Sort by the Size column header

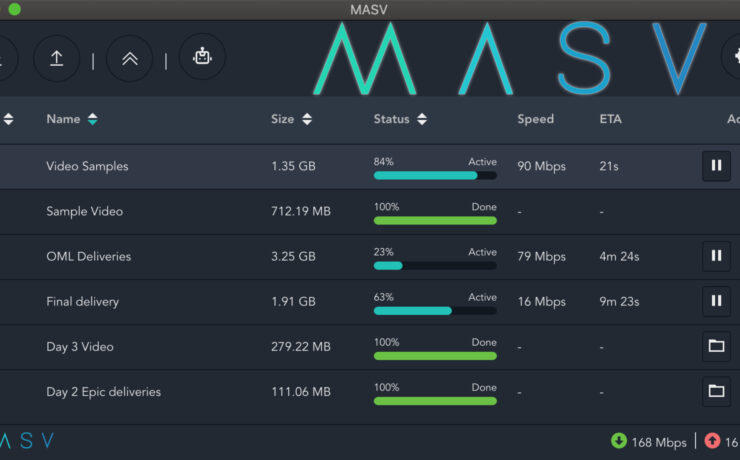click(291, 119)
